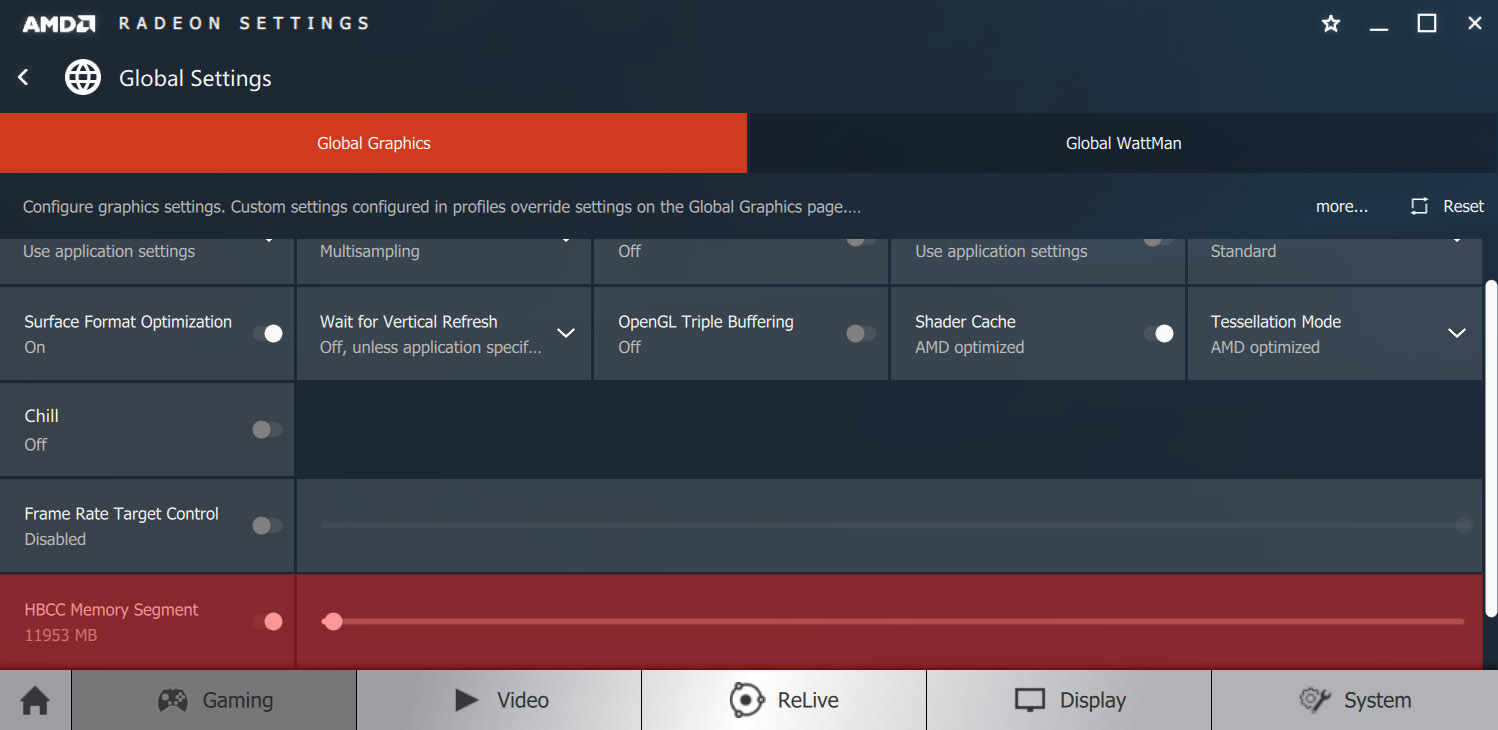
Task: Open the Display section
Action: [x=1069, y=700]
